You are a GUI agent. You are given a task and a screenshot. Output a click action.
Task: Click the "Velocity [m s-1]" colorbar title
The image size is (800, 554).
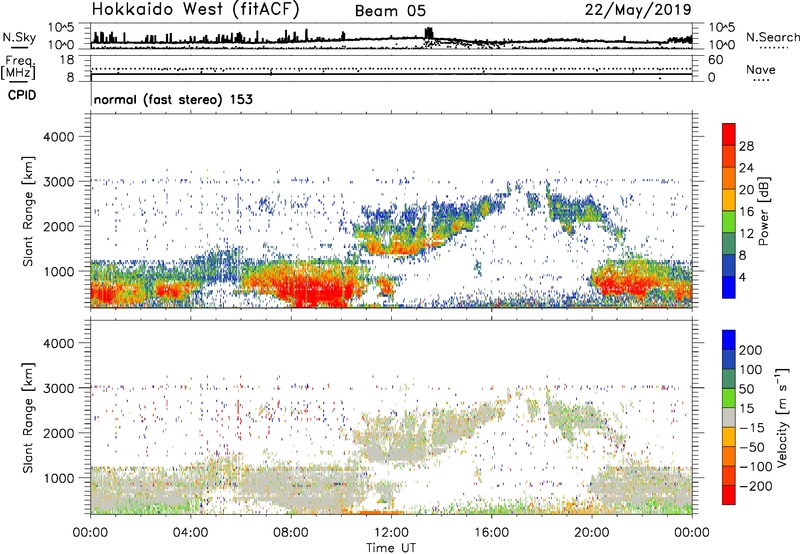coord(782,418)
